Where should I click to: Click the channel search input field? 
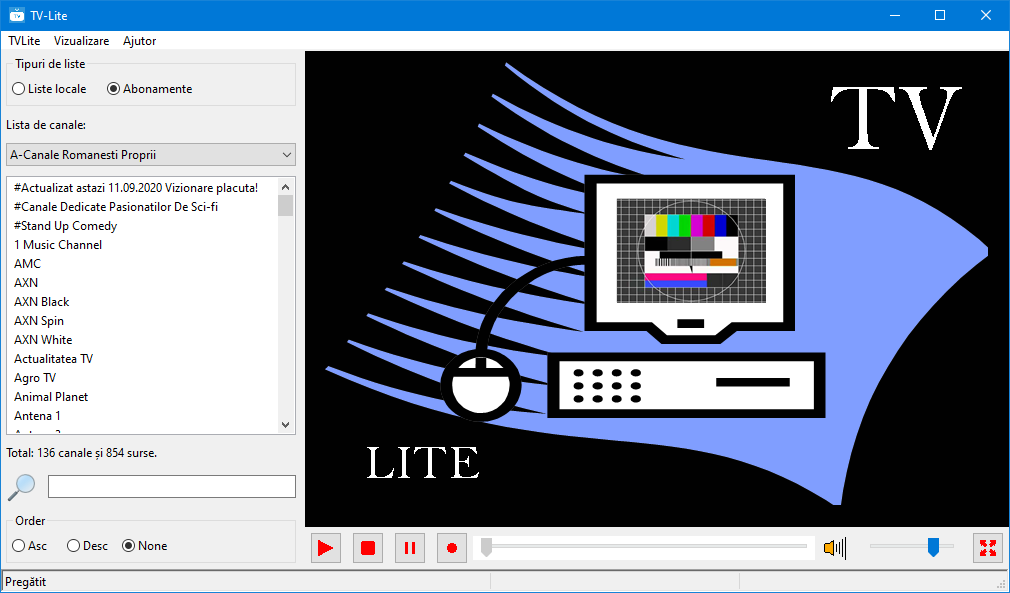172,486
